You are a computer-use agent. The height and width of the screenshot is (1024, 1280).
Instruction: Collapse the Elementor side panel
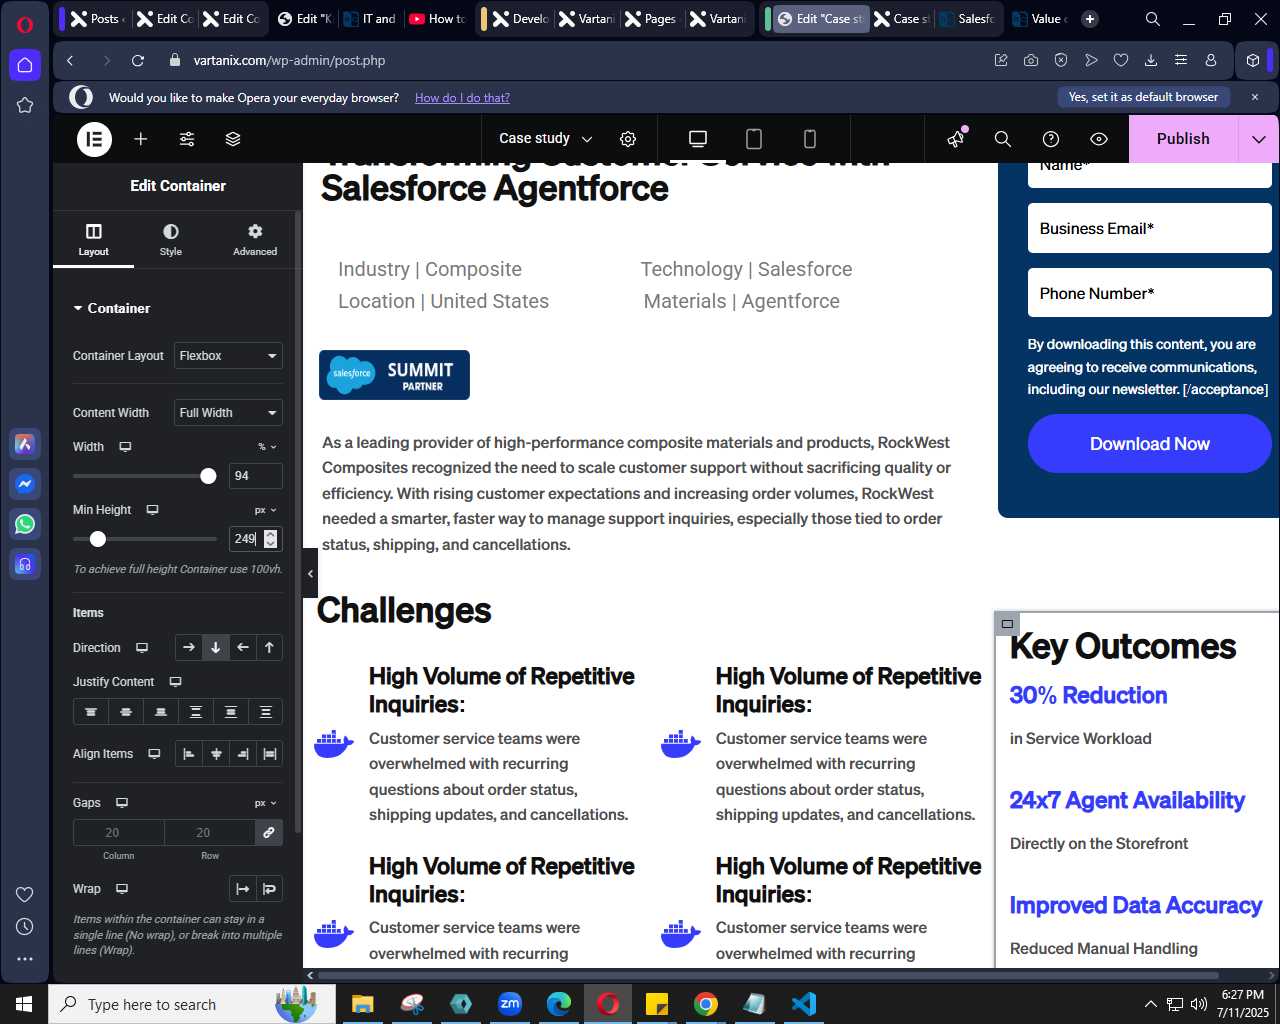pos(310,573)
